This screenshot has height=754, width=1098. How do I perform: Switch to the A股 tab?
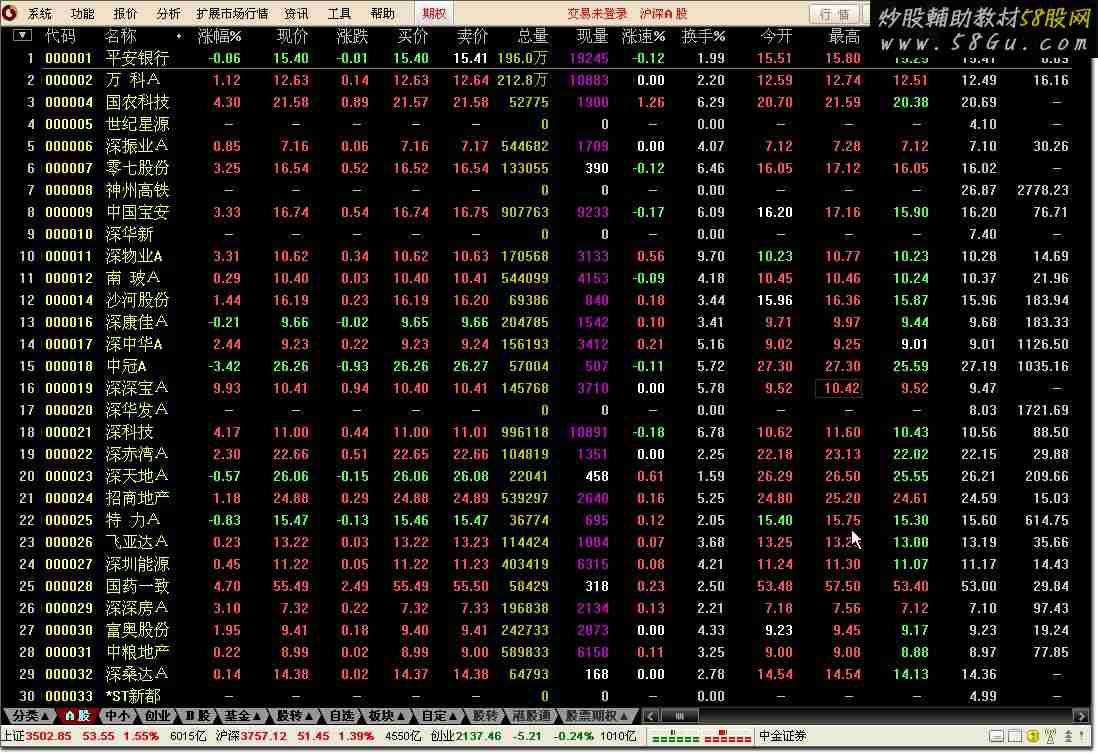(77, 715)
